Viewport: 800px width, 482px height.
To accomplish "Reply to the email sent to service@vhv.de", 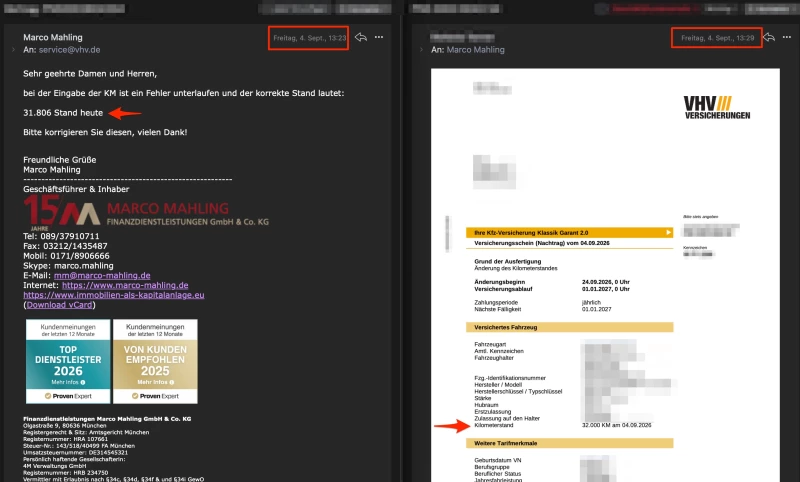I will click(x=361, y=37).
